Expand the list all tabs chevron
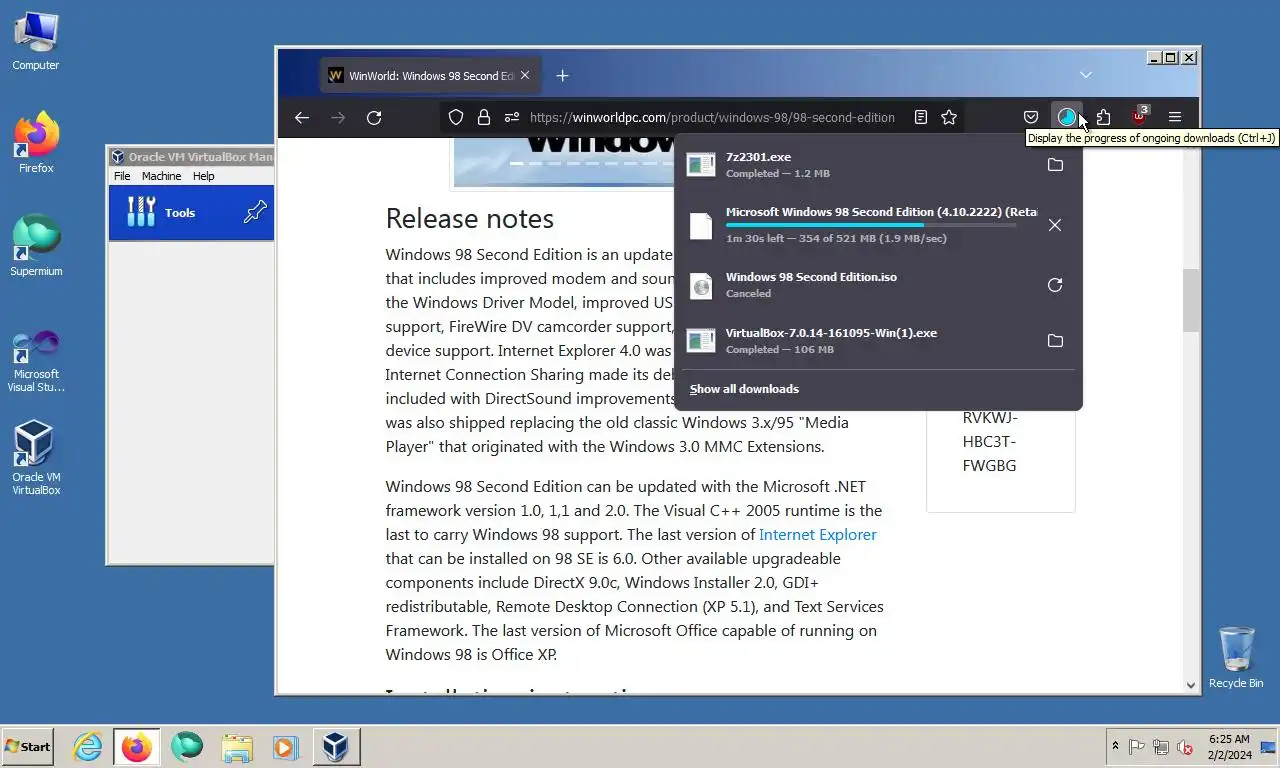 [1086, 75]
